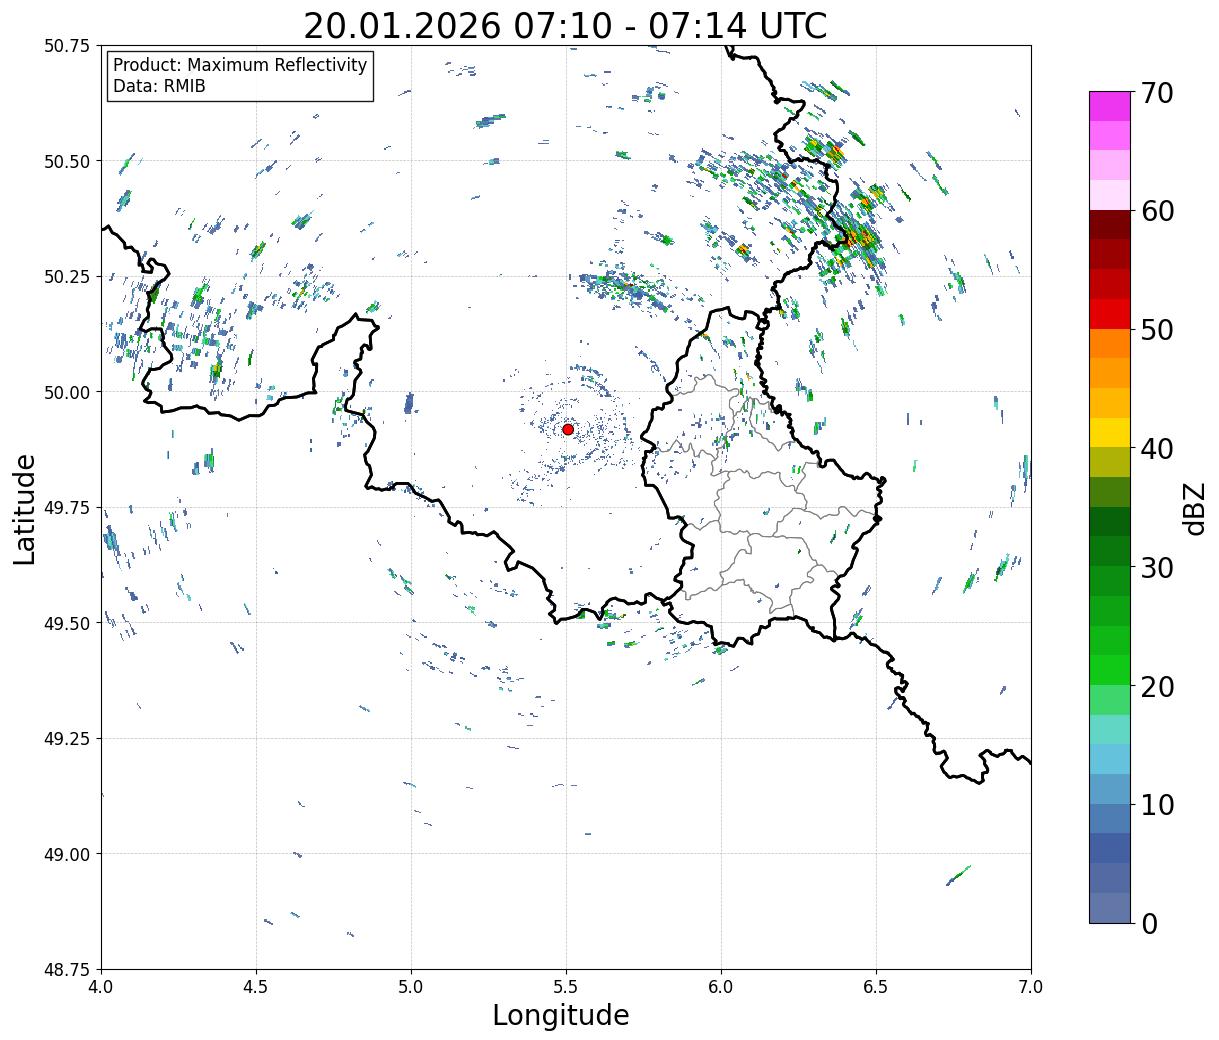Click the latitude tick label 50.00

coord(67,392)
